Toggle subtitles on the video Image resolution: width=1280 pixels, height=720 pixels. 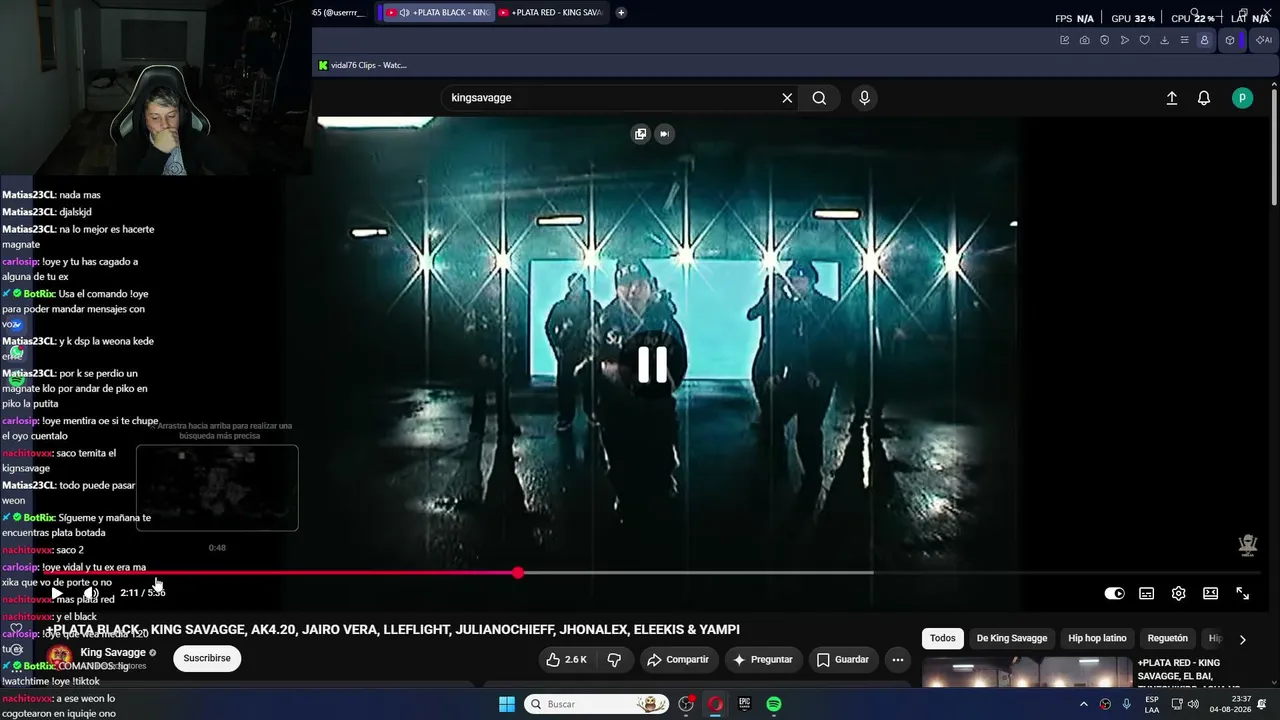point(1146,593)
